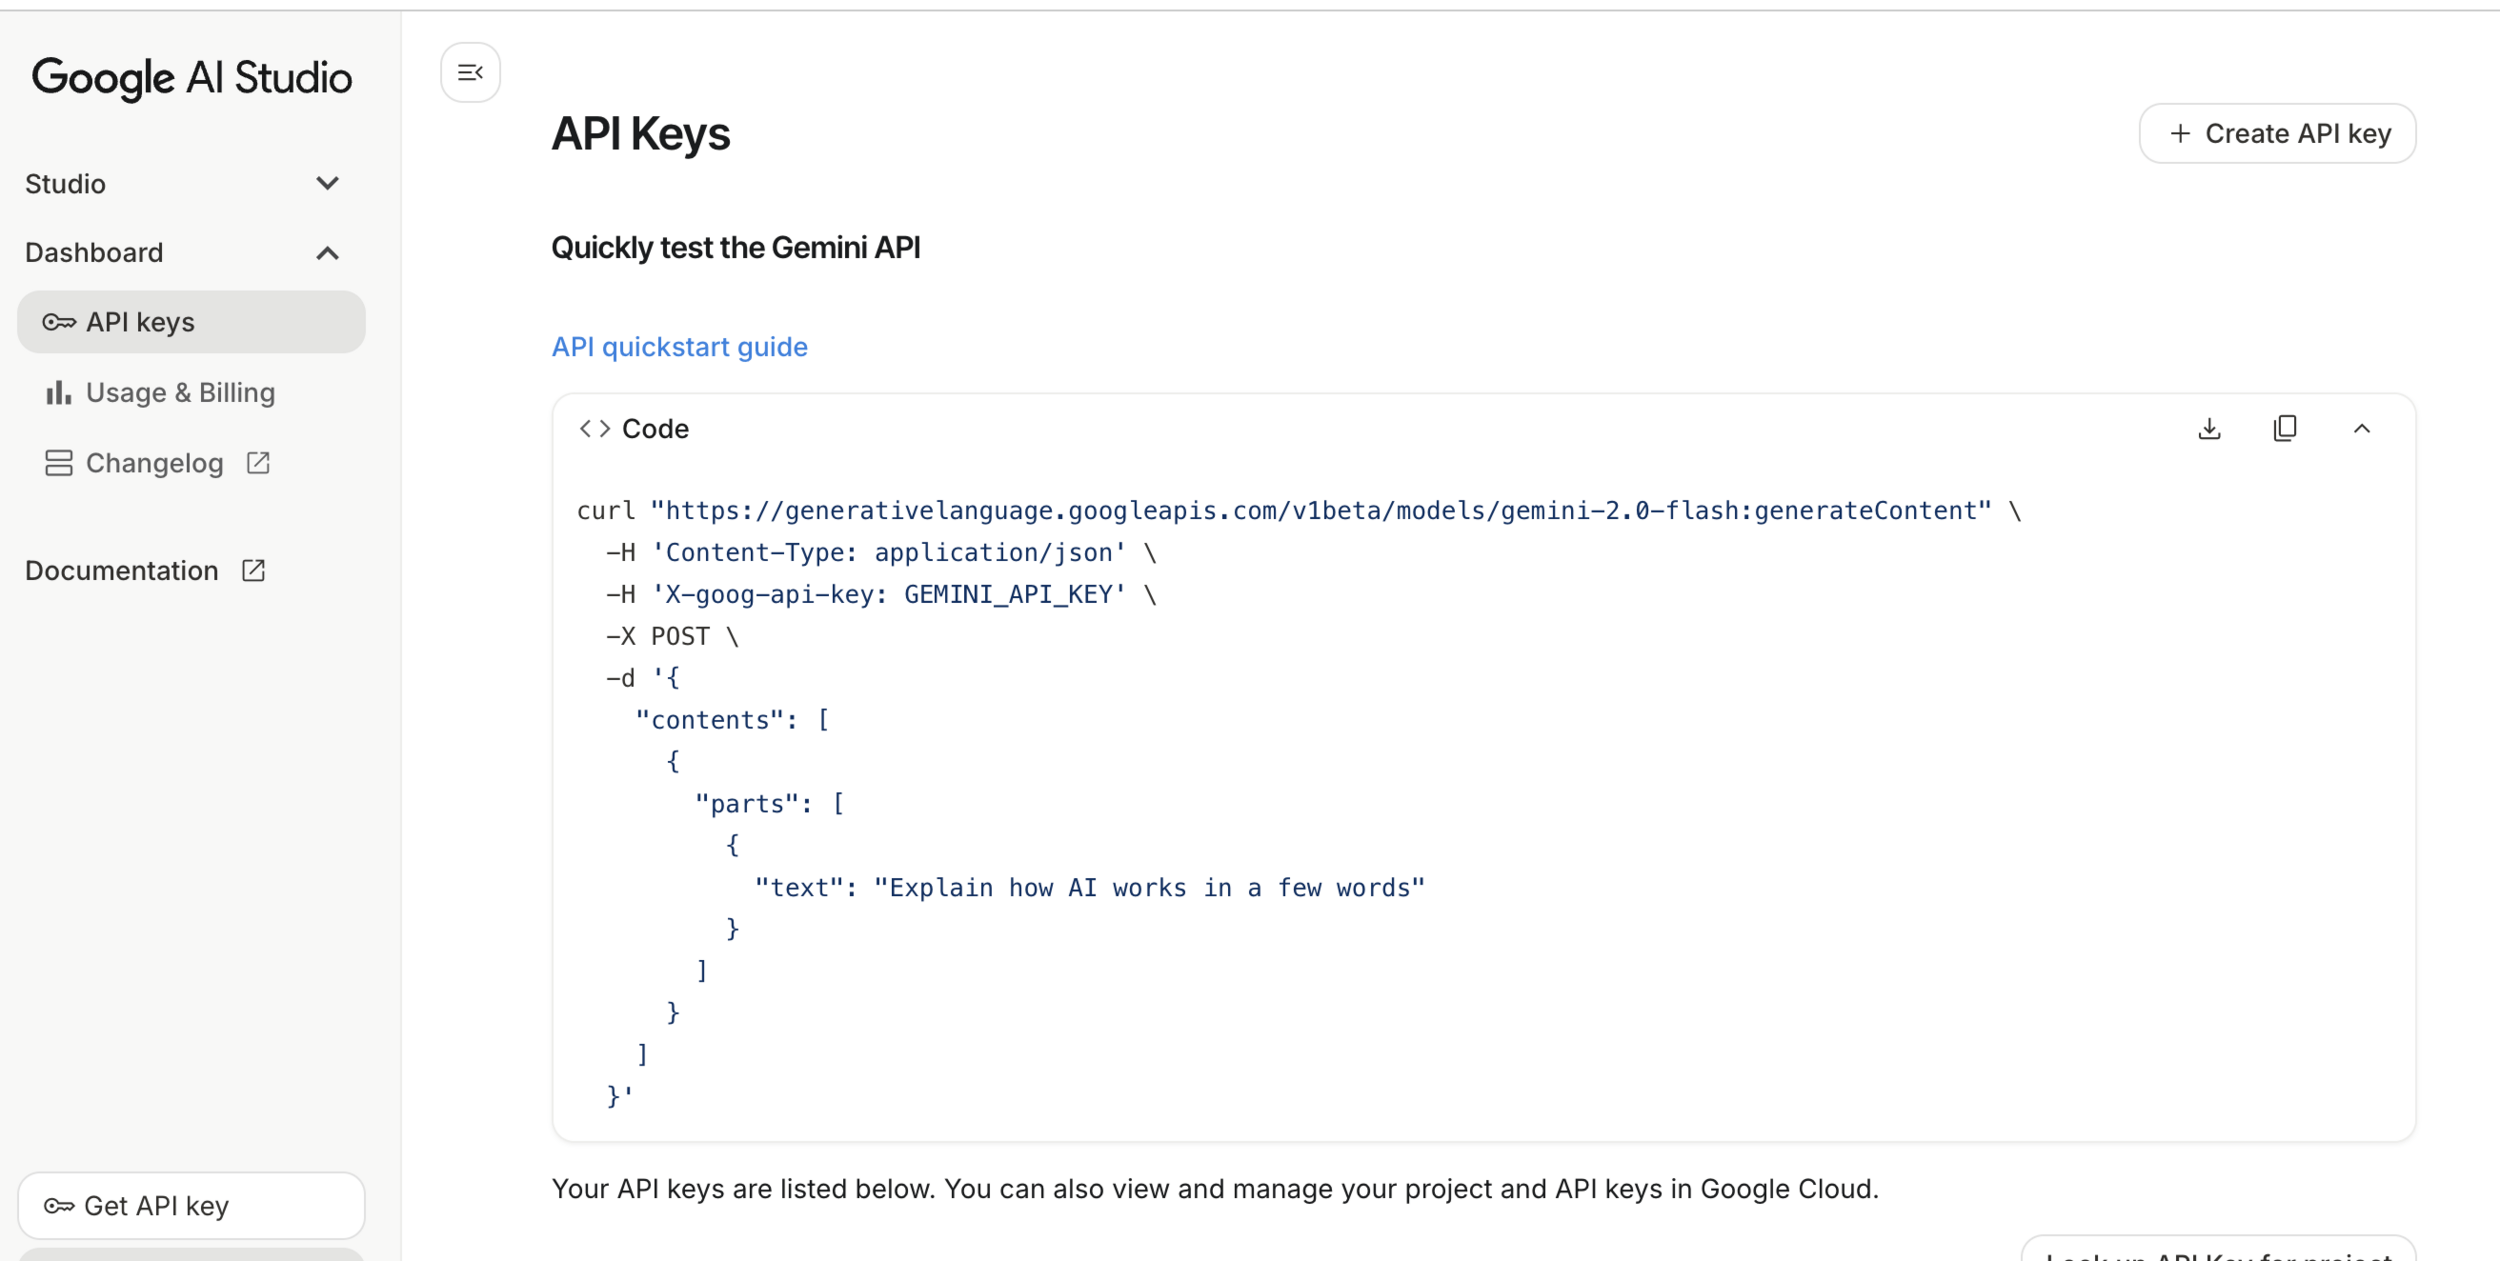Go to Usage & Billing
Screen dimensions: 2500x1261
pyautogui.click(x=180, y=393)
